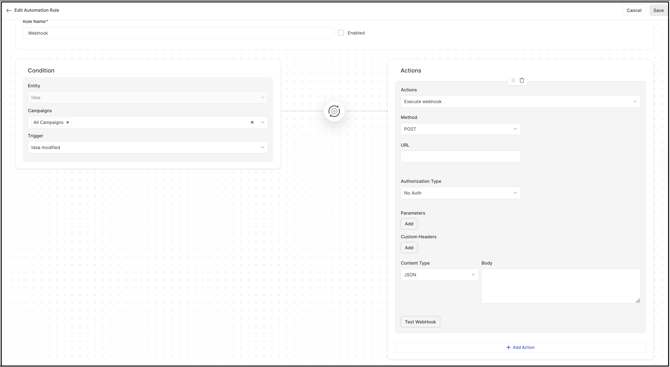
Task: Click the Test WebHook button
Action: click(420, 322)
